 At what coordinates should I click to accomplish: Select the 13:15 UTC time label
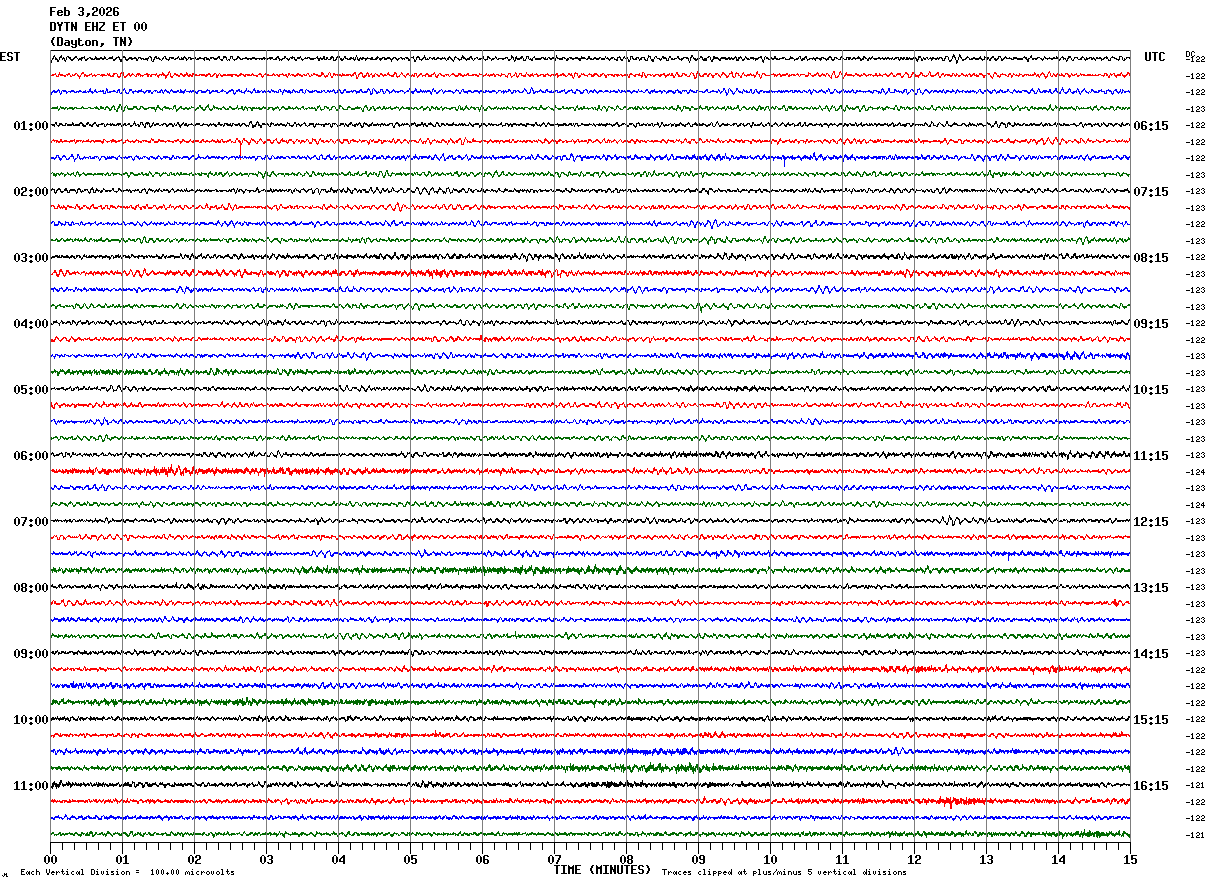pos(1151,588)
